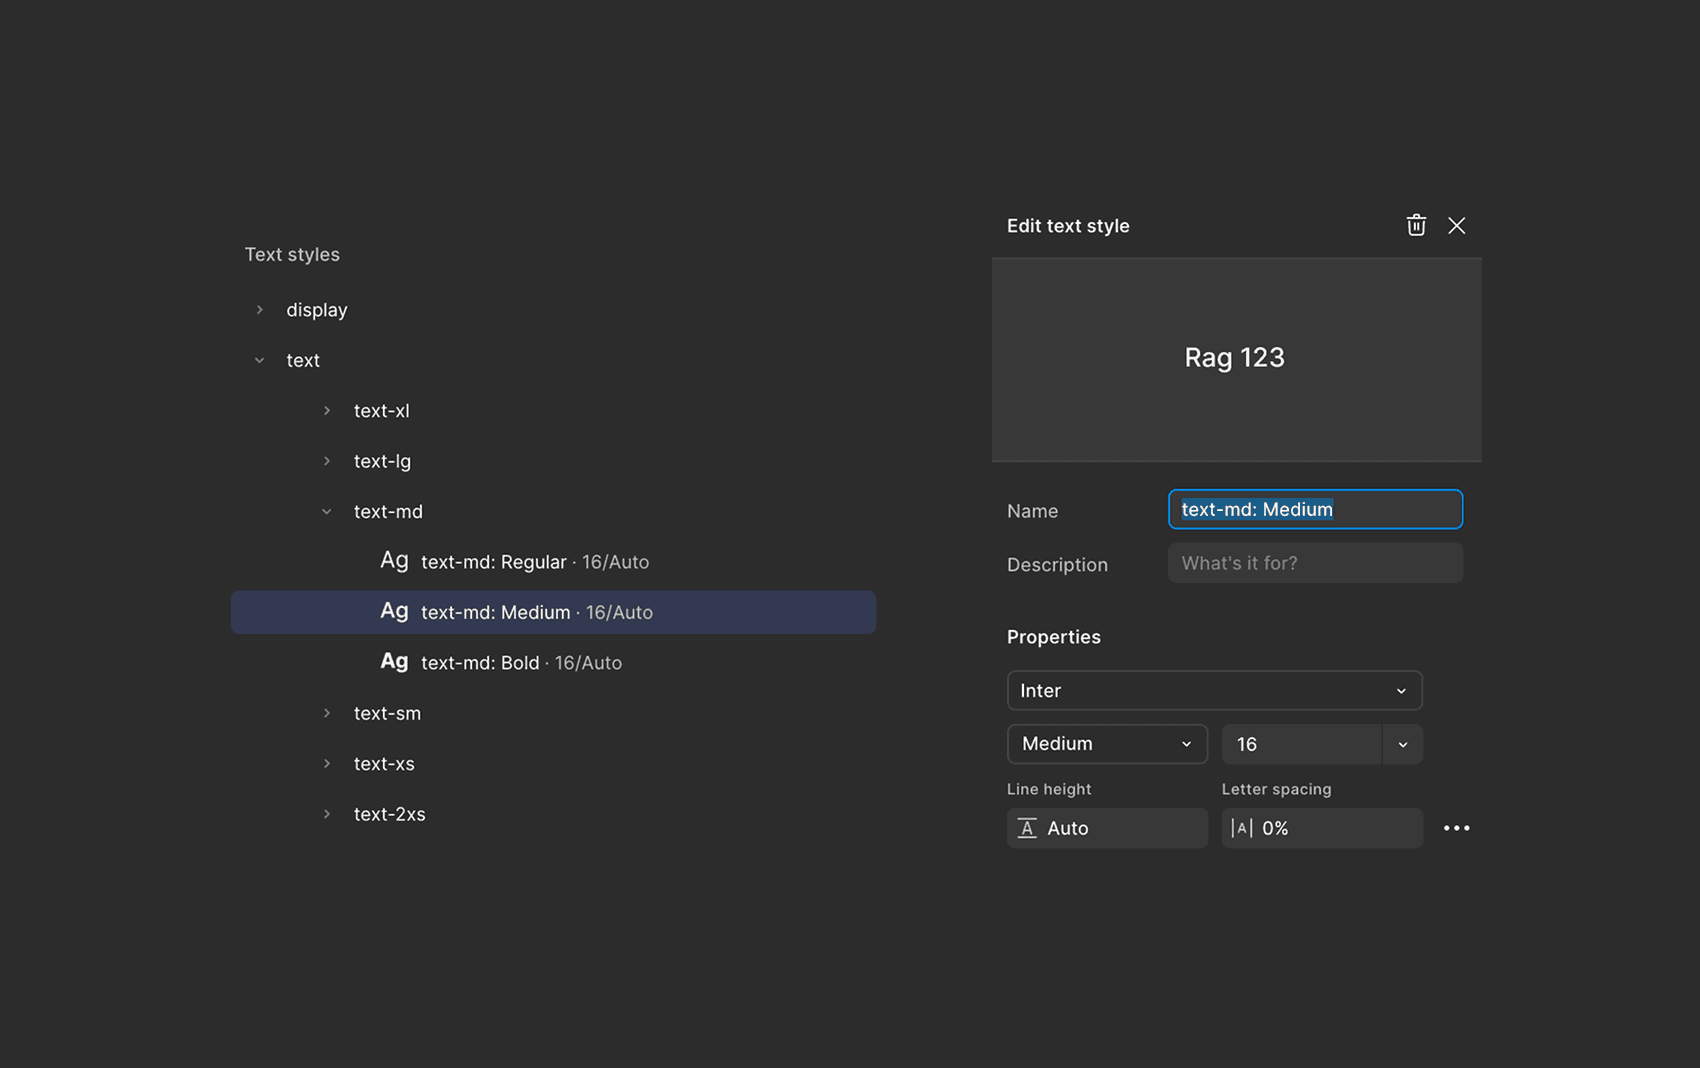Screen dimensions: 1700x1068
Task: Click Ag preview of text-md: Regular
Action: click(394, 561)
